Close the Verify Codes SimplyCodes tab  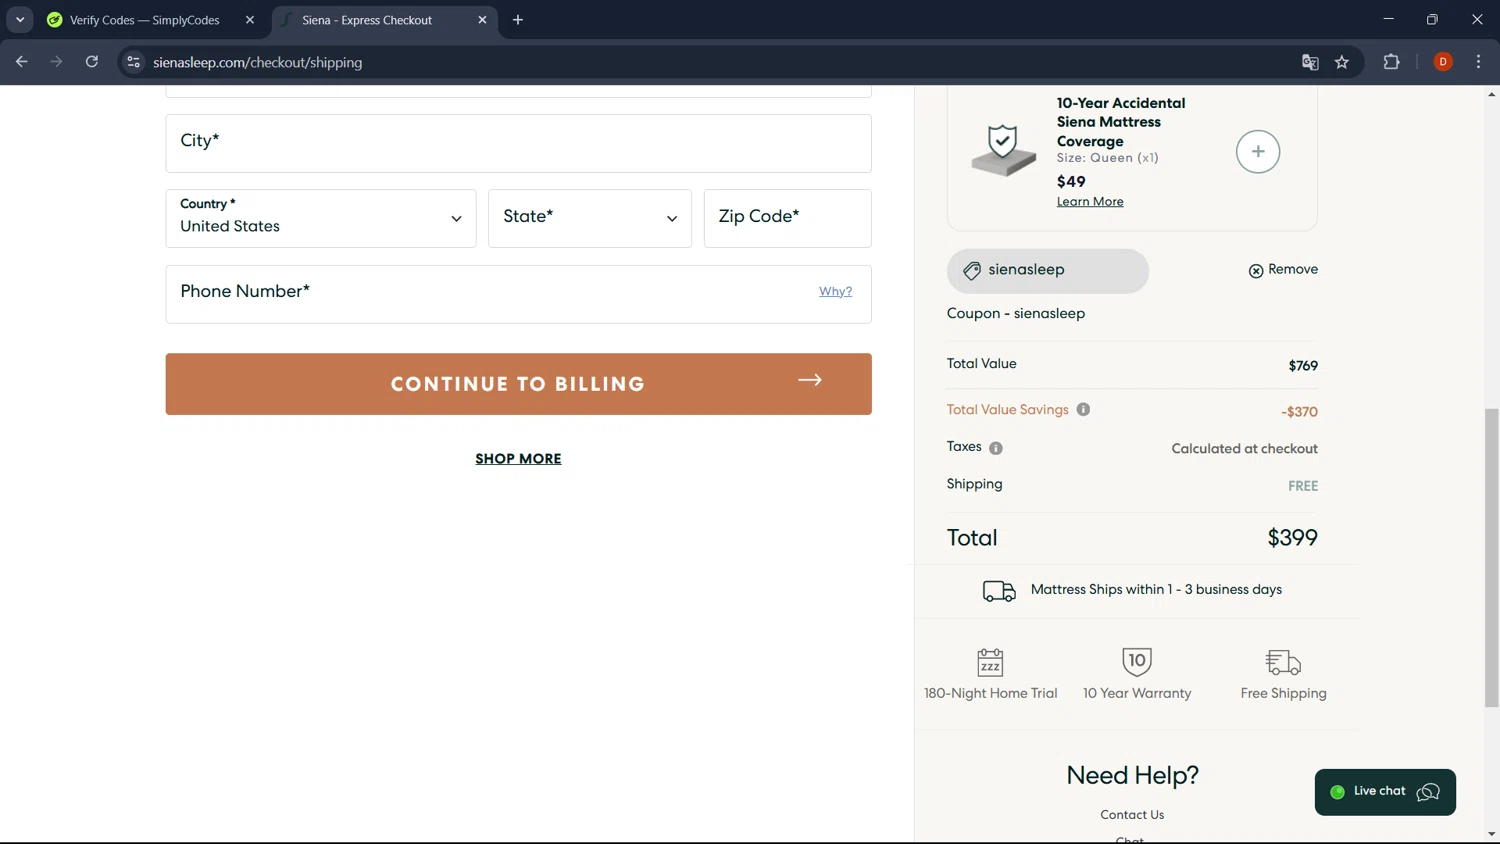250,20
